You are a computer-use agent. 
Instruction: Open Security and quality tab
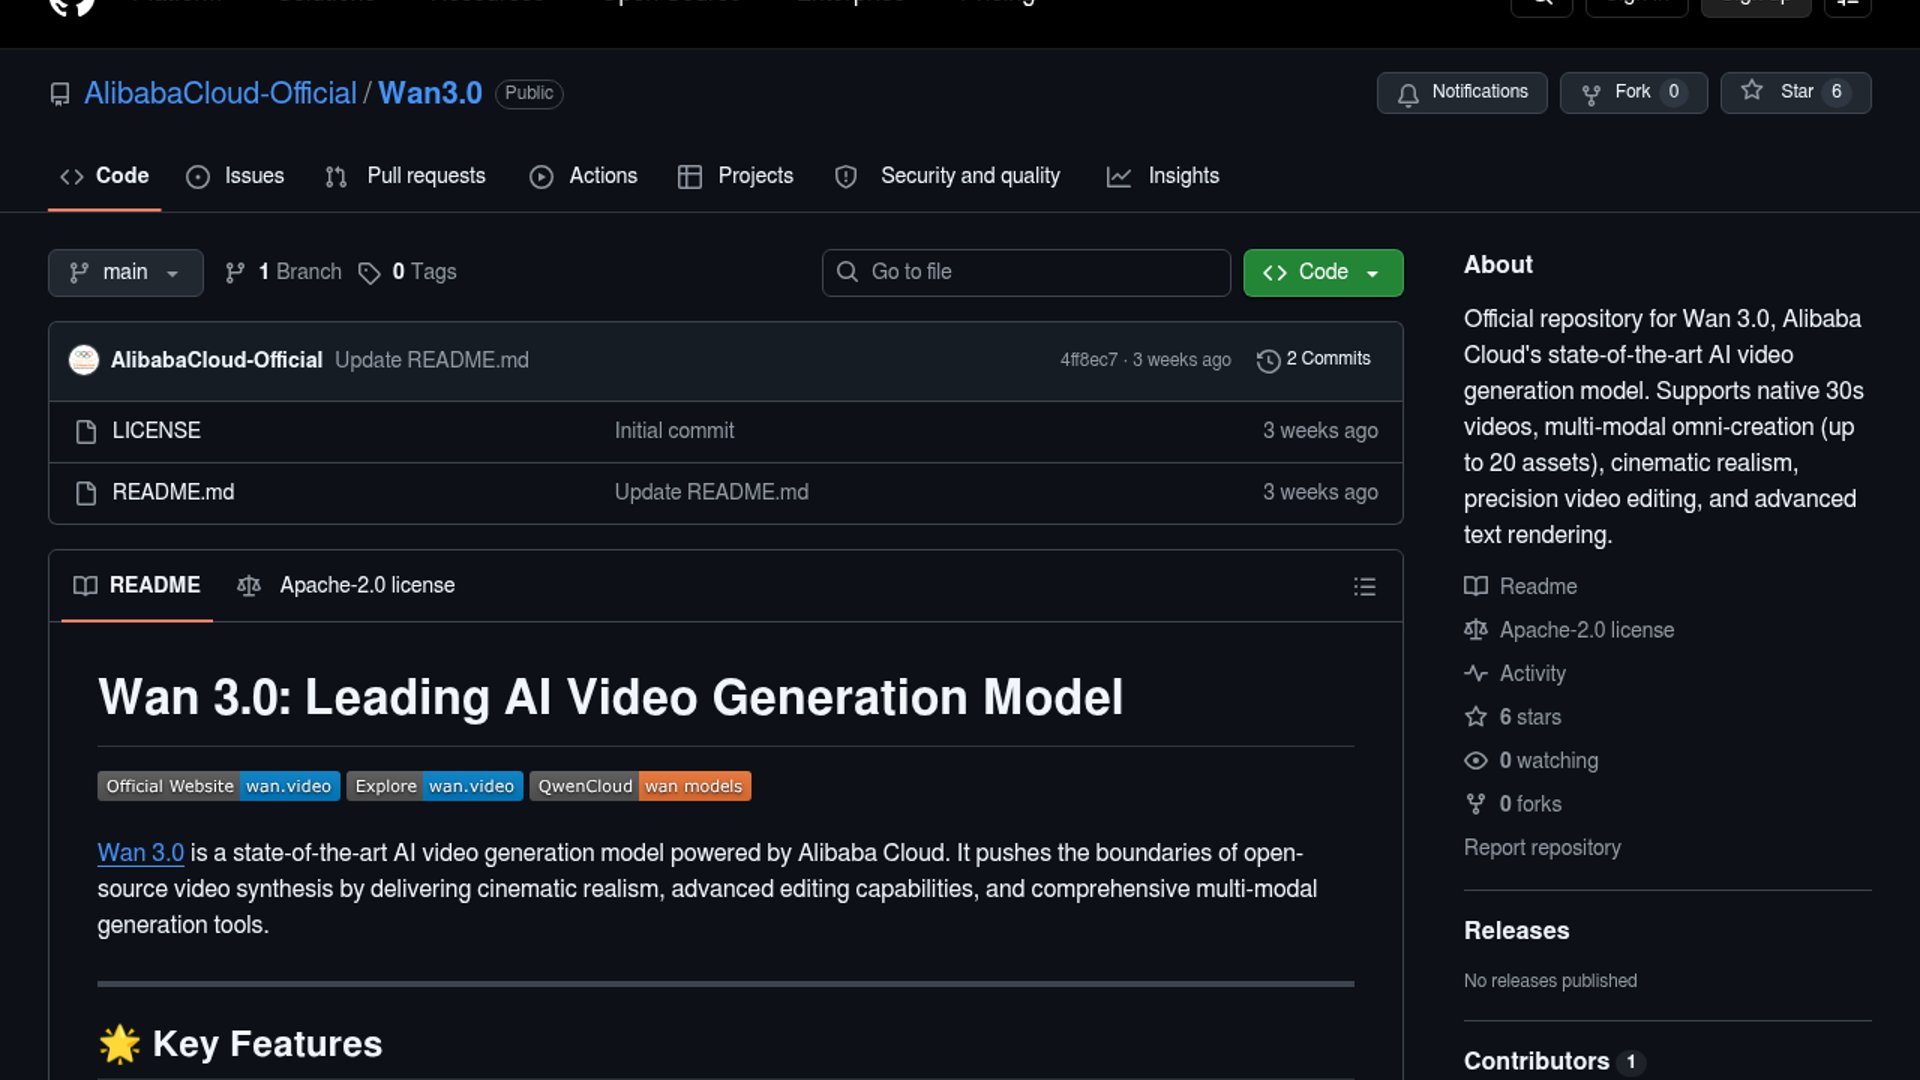pyautogui.click(x=947, y=176)
